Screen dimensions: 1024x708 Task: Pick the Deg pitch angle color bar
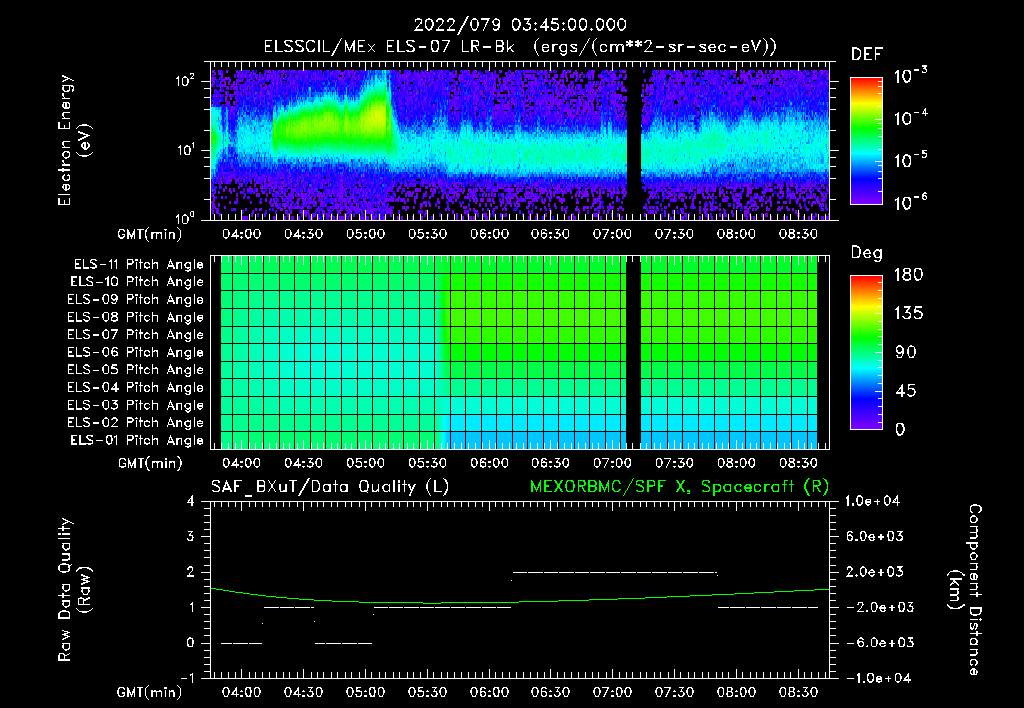(x=866, y=352)
